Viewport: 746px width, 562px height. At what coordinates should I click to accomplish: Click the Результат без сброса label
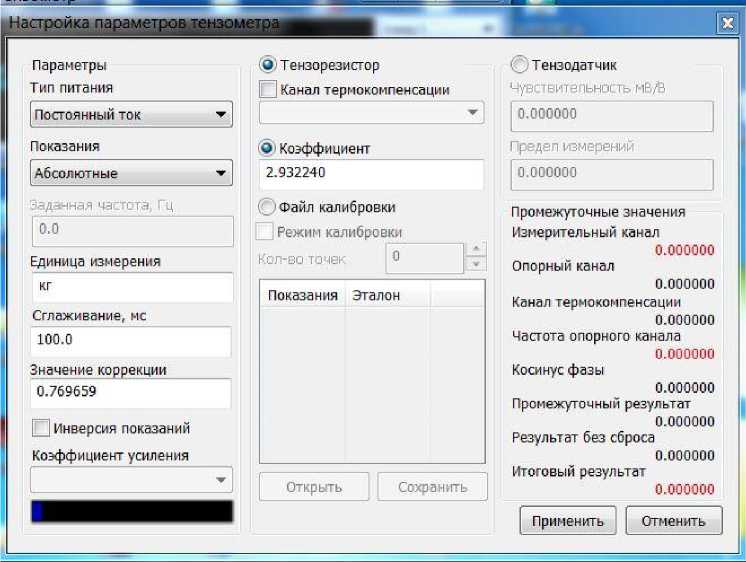coord(584,437)
